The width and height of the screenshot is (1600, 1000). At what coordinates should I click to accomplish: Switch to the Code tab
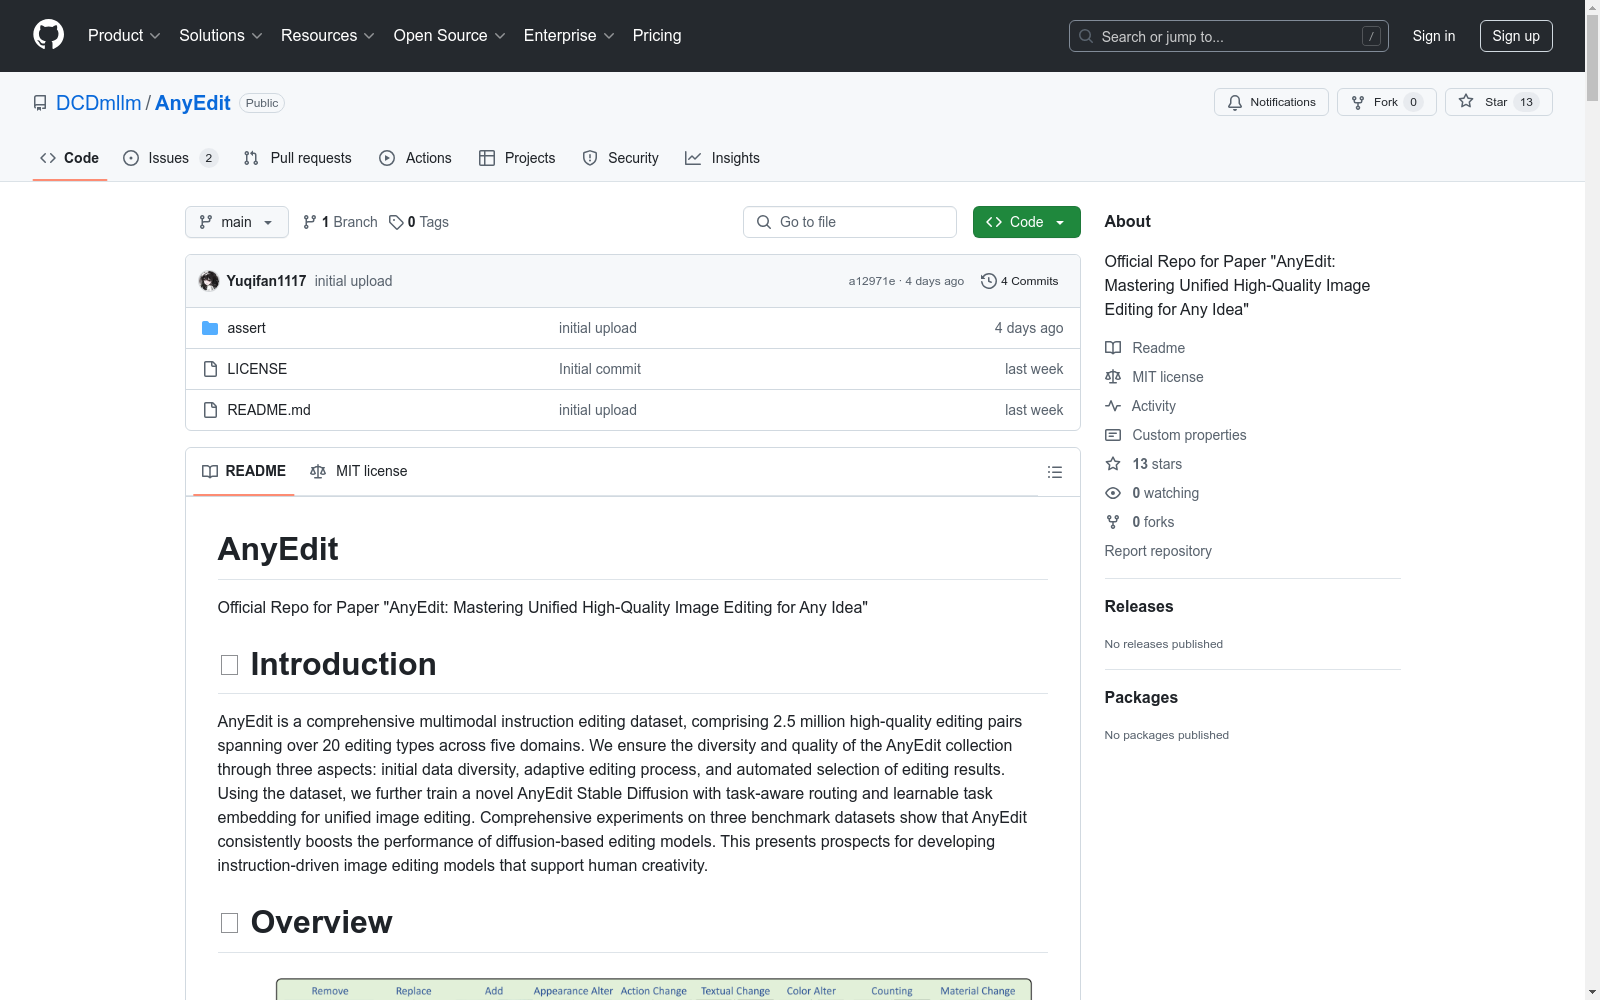coord(70,158)
